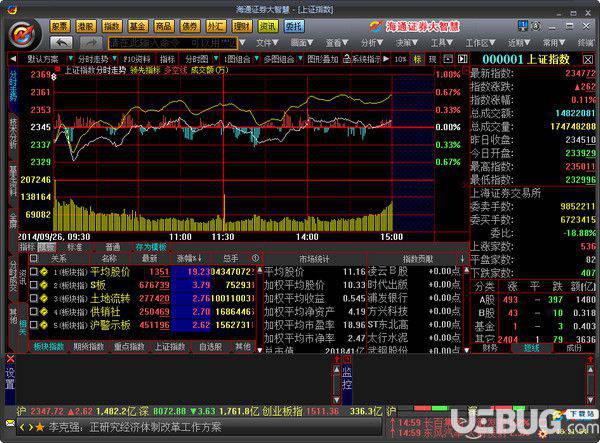600x443 pixels.
Task: Check the box in the 关系 header
Action: point(34,259)
